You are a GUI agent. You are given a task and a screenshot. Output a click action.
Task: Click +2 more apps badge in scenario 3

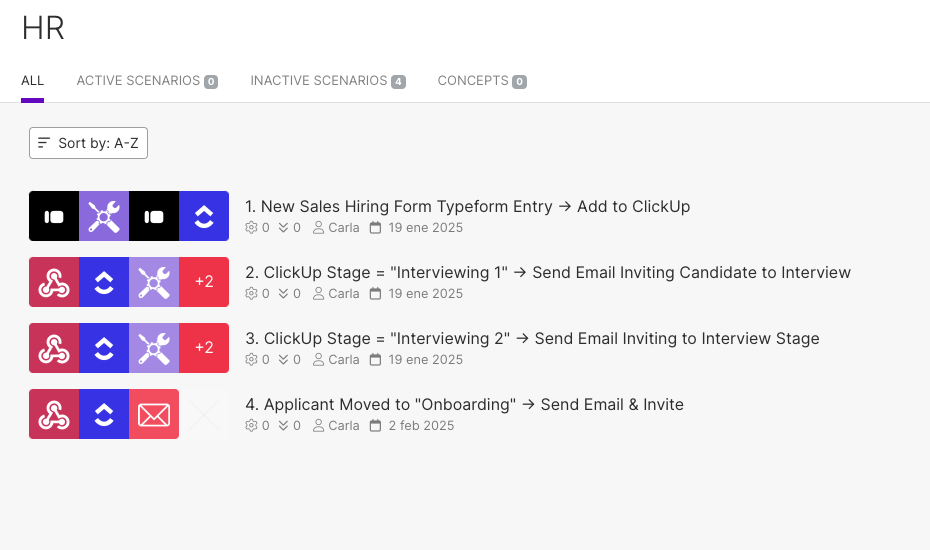pyautogui.click(x=204, y=348)
